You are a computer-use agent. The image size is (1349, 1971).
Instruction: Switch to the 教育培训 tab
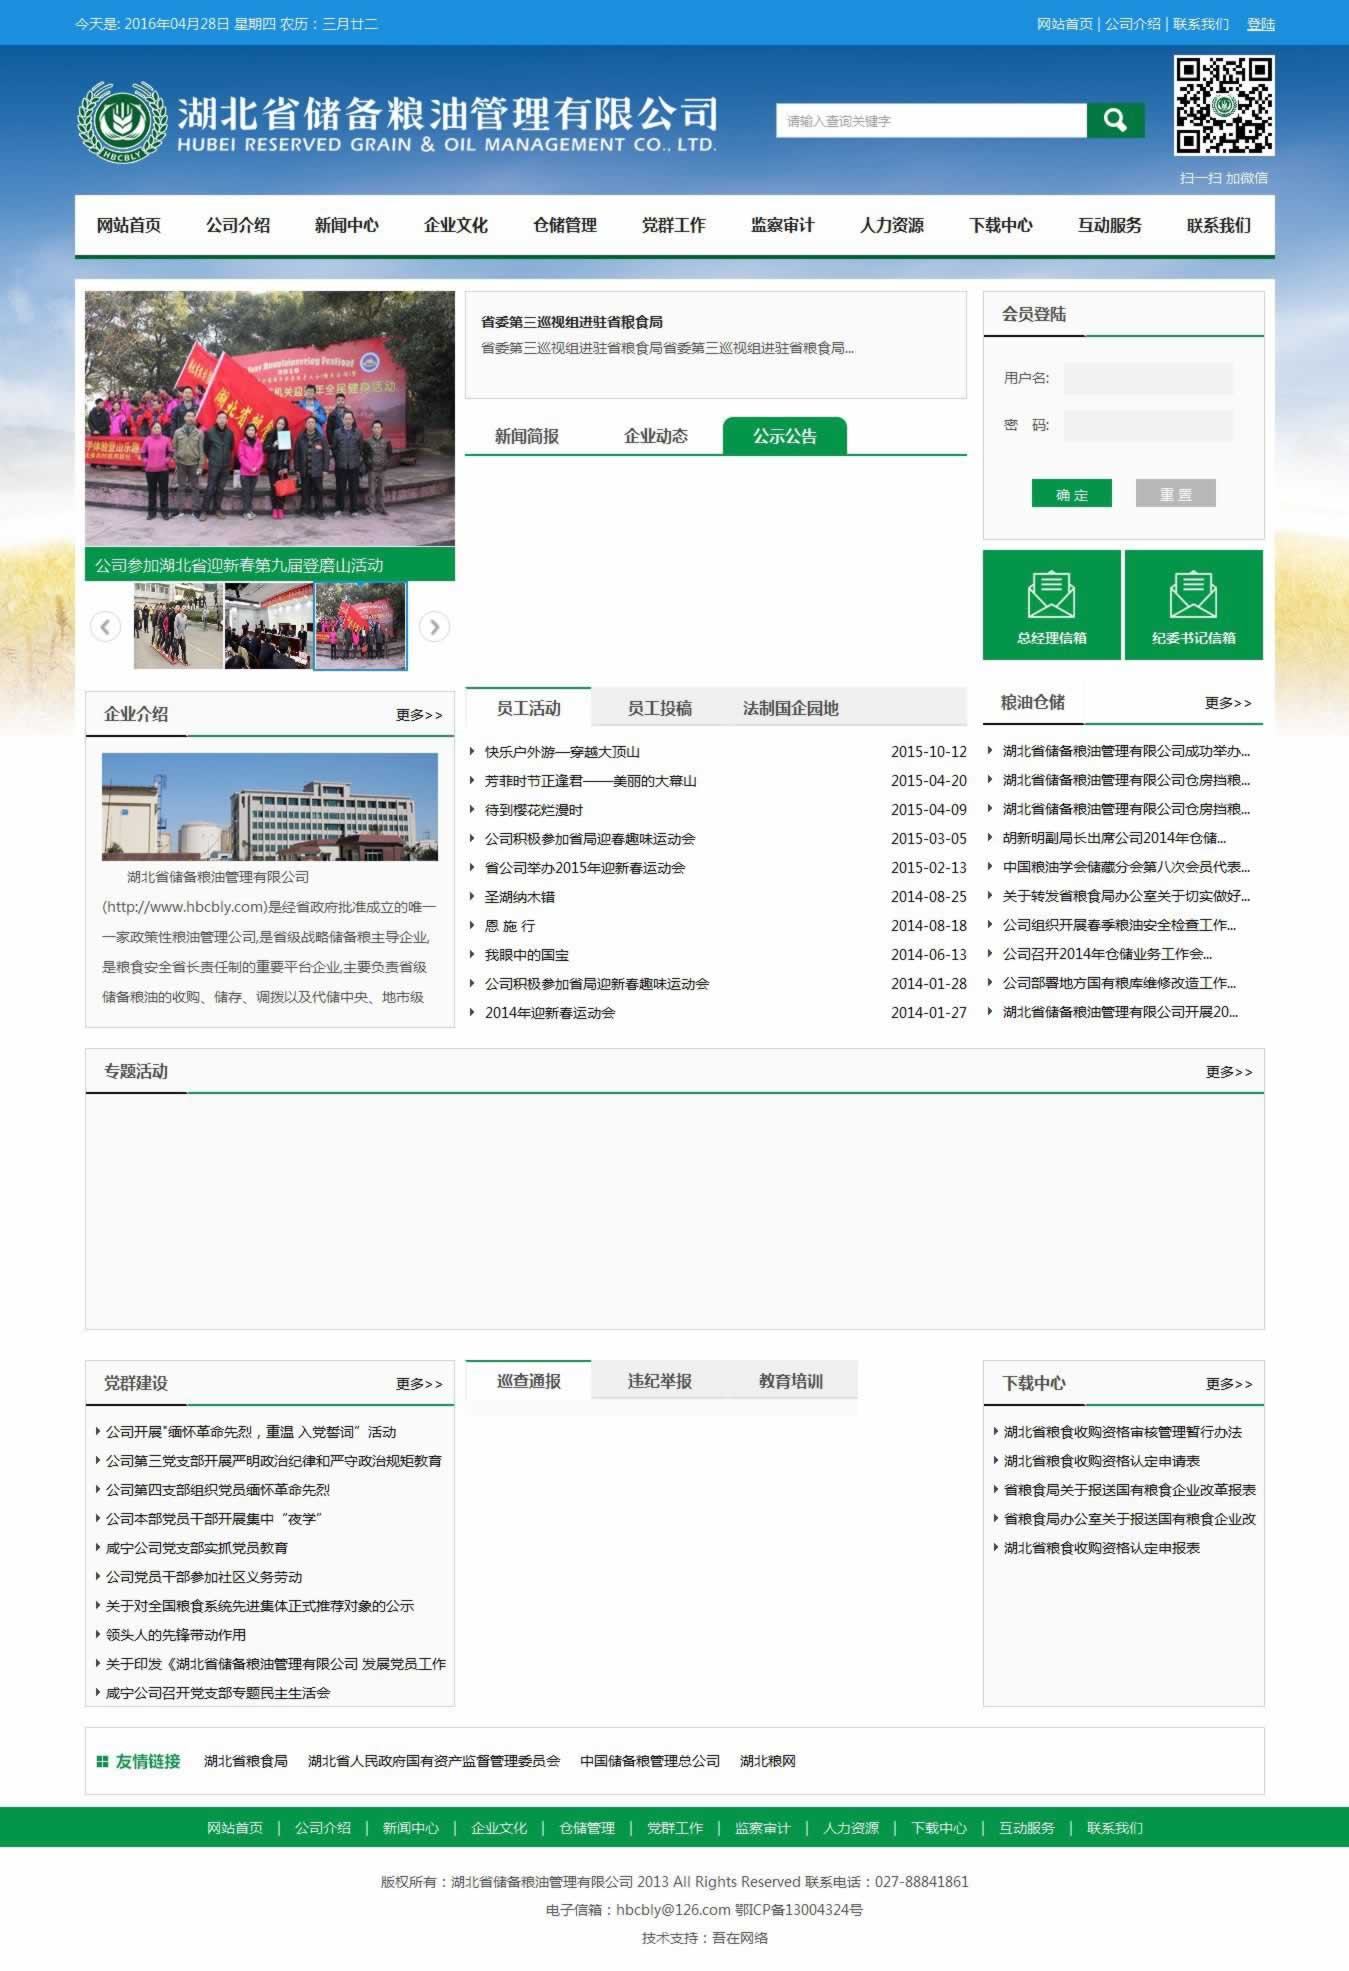(x=791, y=1381)
